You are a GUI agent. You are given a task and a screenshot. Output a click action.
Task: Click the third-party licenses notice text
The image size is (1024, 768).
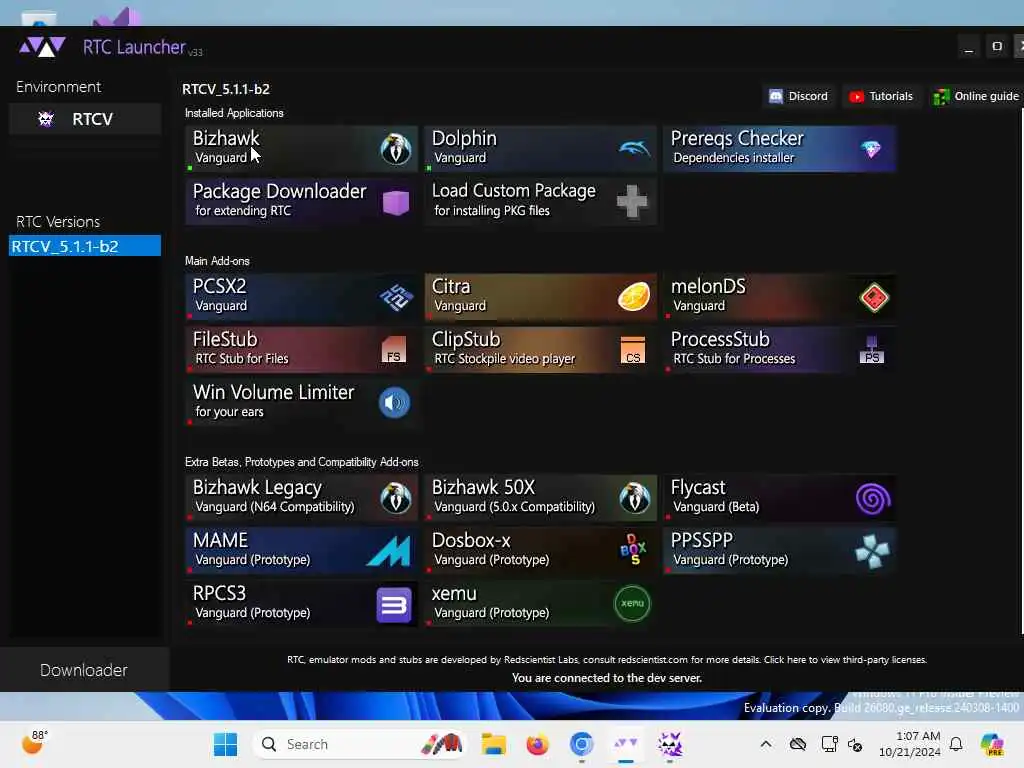click(x=607, y=660)
